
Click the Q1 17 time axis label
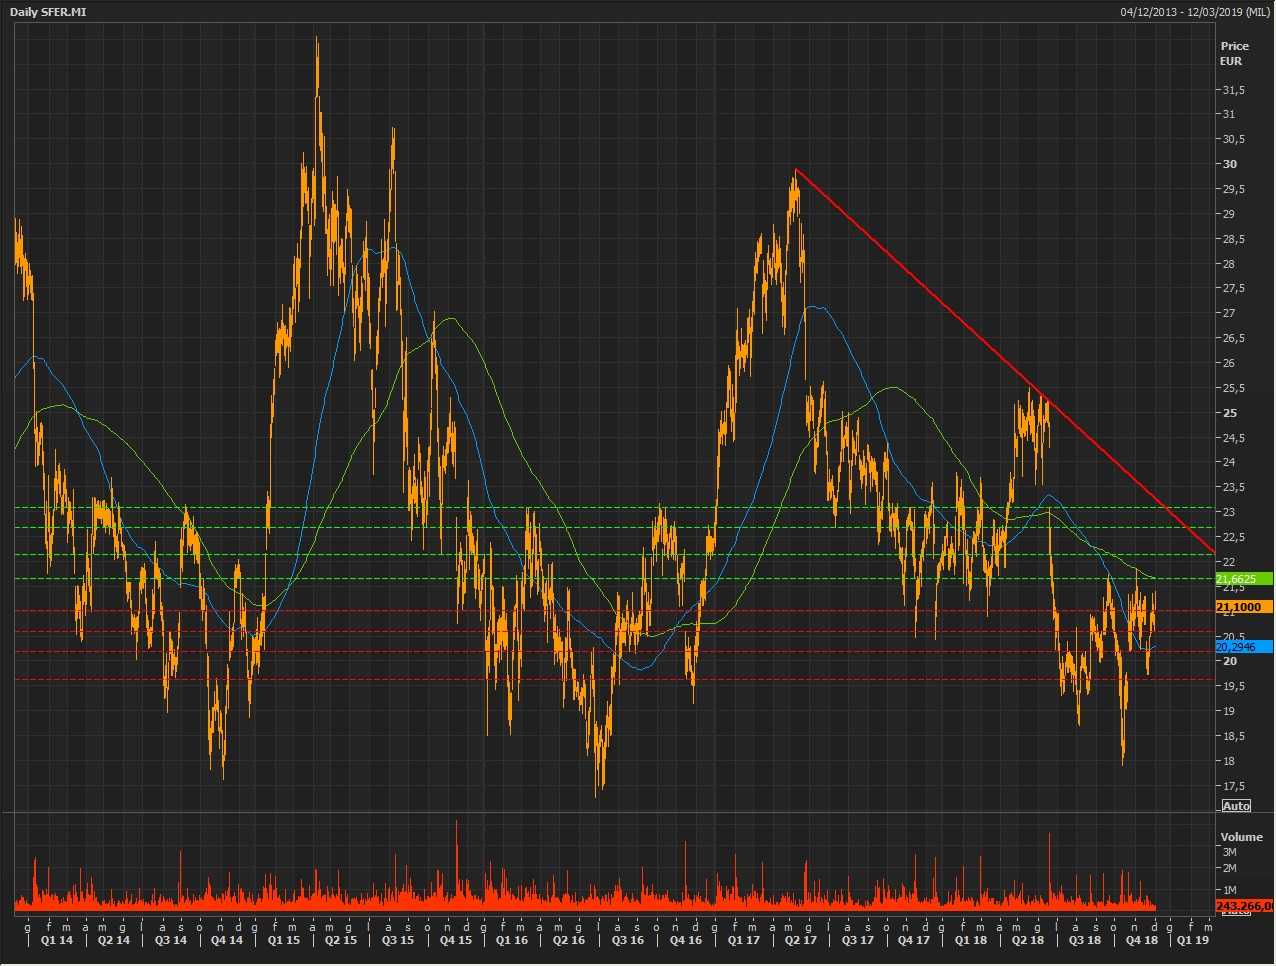tap(743, 940)
